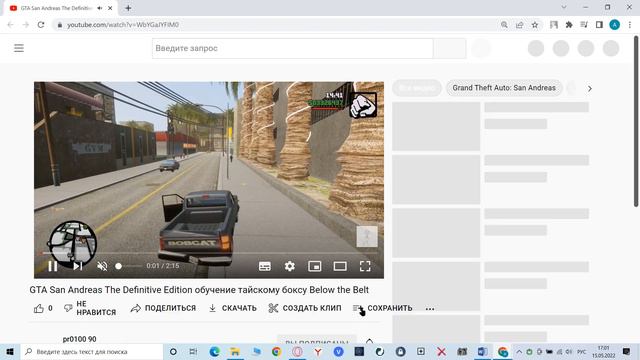Viewport: 640px width, 360px height.
Task: Open channel pr0100 90
Action: [80, 339]
